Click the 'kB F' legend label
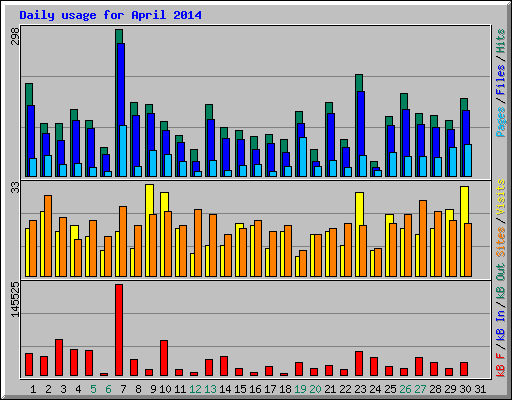512x400 pixels. [x=500, y=365]
